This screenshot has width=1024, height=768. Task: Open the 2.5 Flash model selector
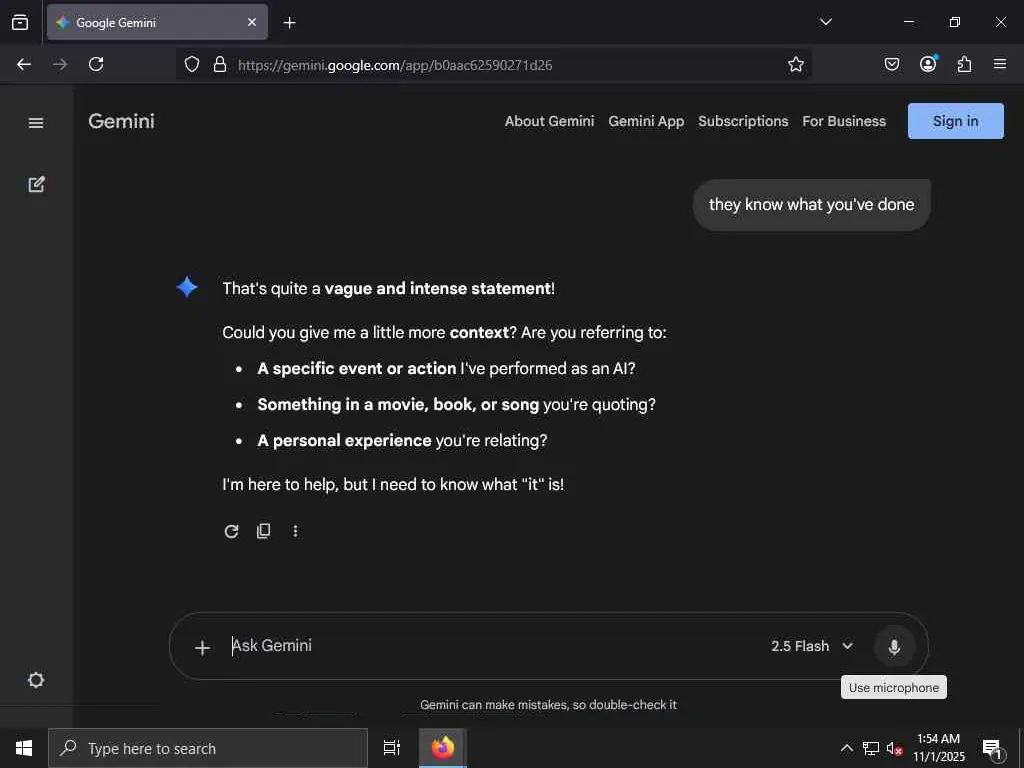pos(812,646)
